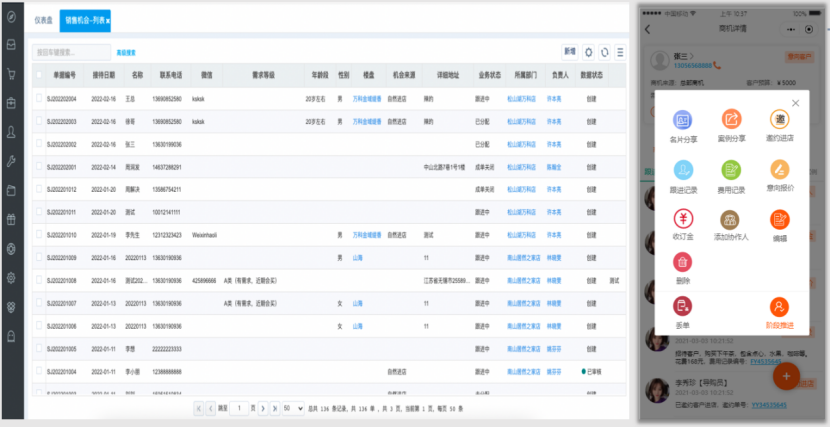Image resolution: width=830 pixels, height=427 pixels.
Task: Go to the last page
Action: [275, 408]
